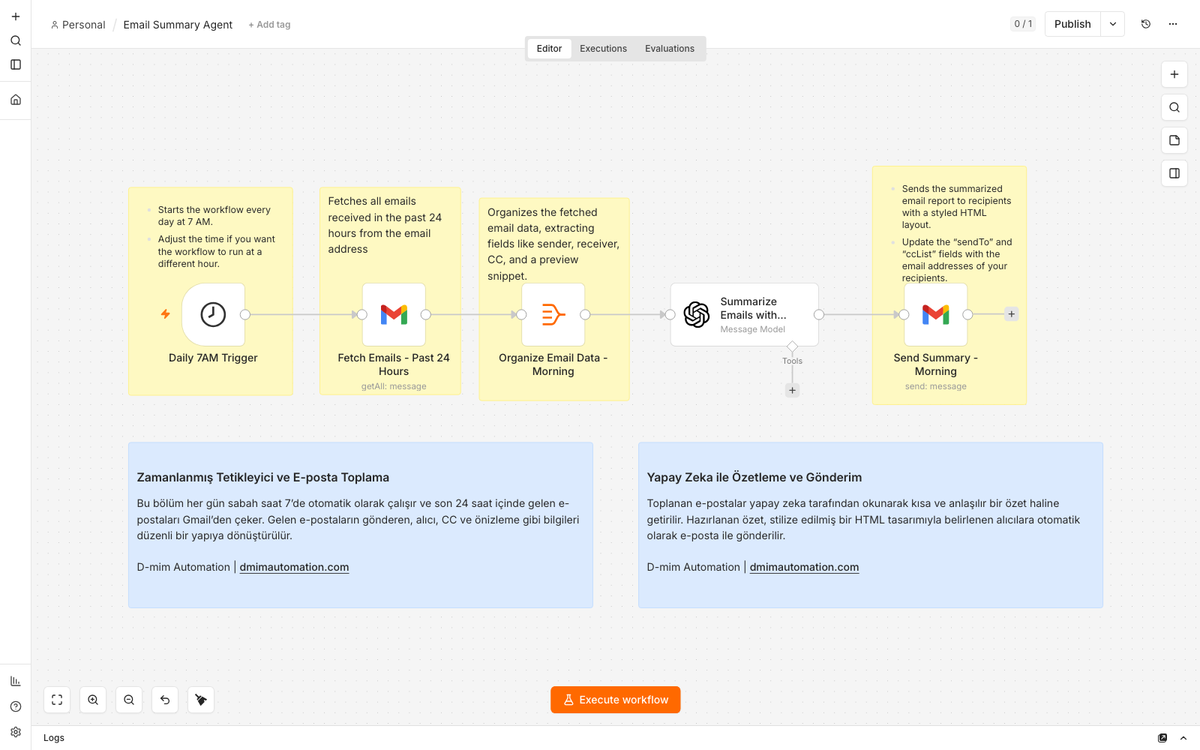This screenshot has height=750, width=1200.
Task: Open the Publish dropdown arrow
Action: 1113,24
